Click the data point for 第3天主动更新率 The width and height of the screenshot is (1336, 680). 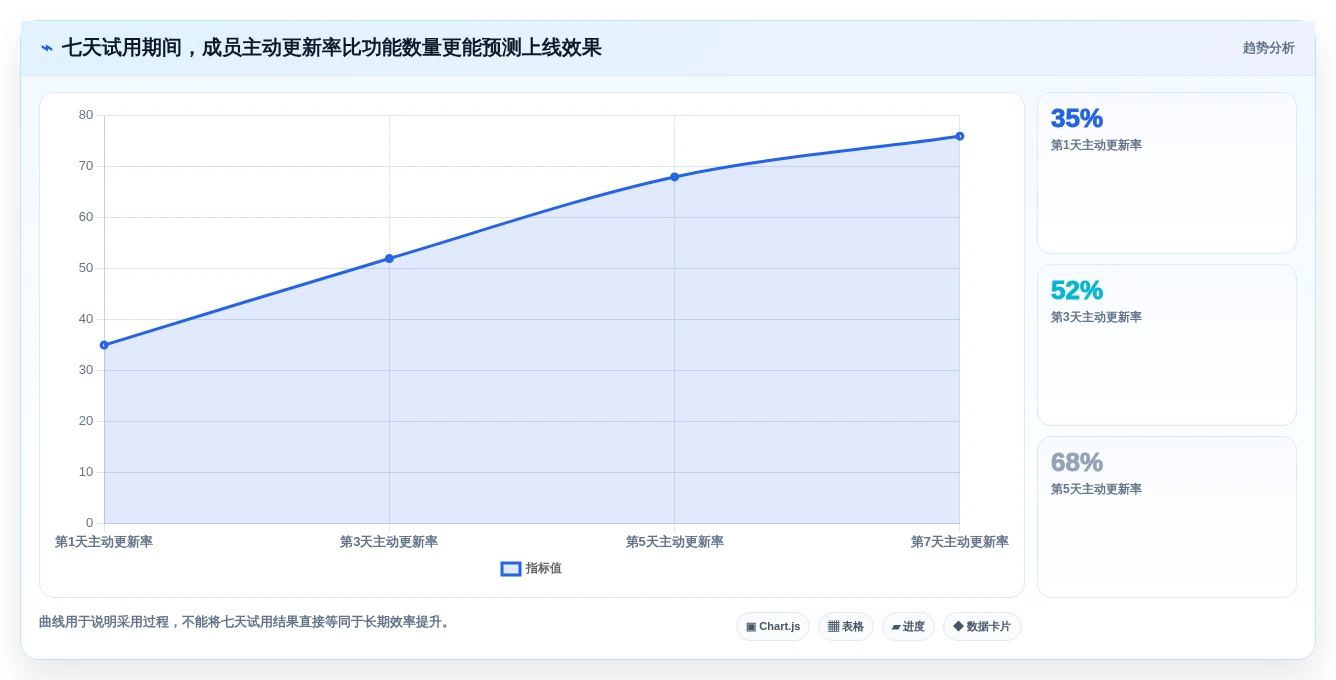(x=389, y=258)
